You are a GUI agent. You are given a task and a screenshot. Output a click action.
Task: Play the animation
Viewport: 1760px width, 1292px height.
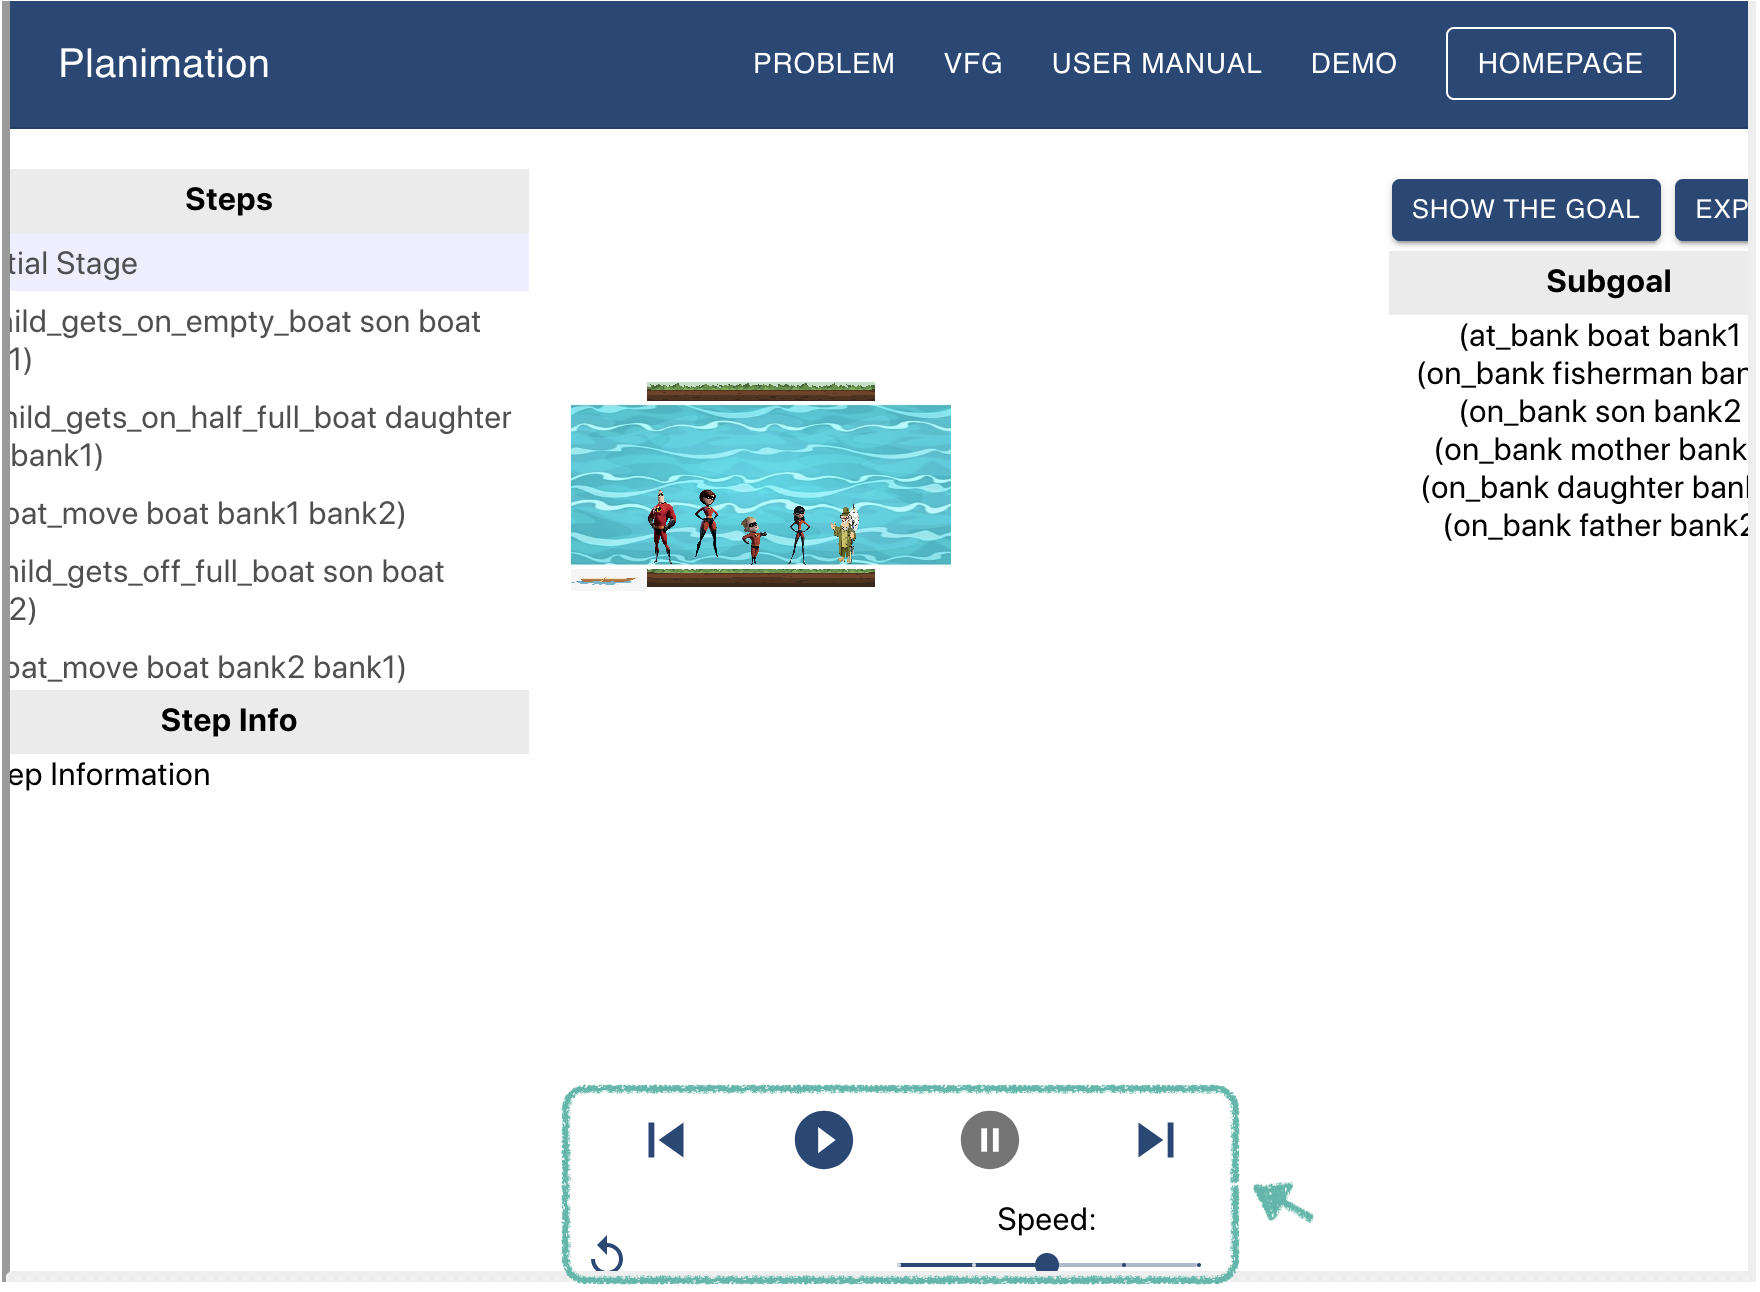[824, 1140]
